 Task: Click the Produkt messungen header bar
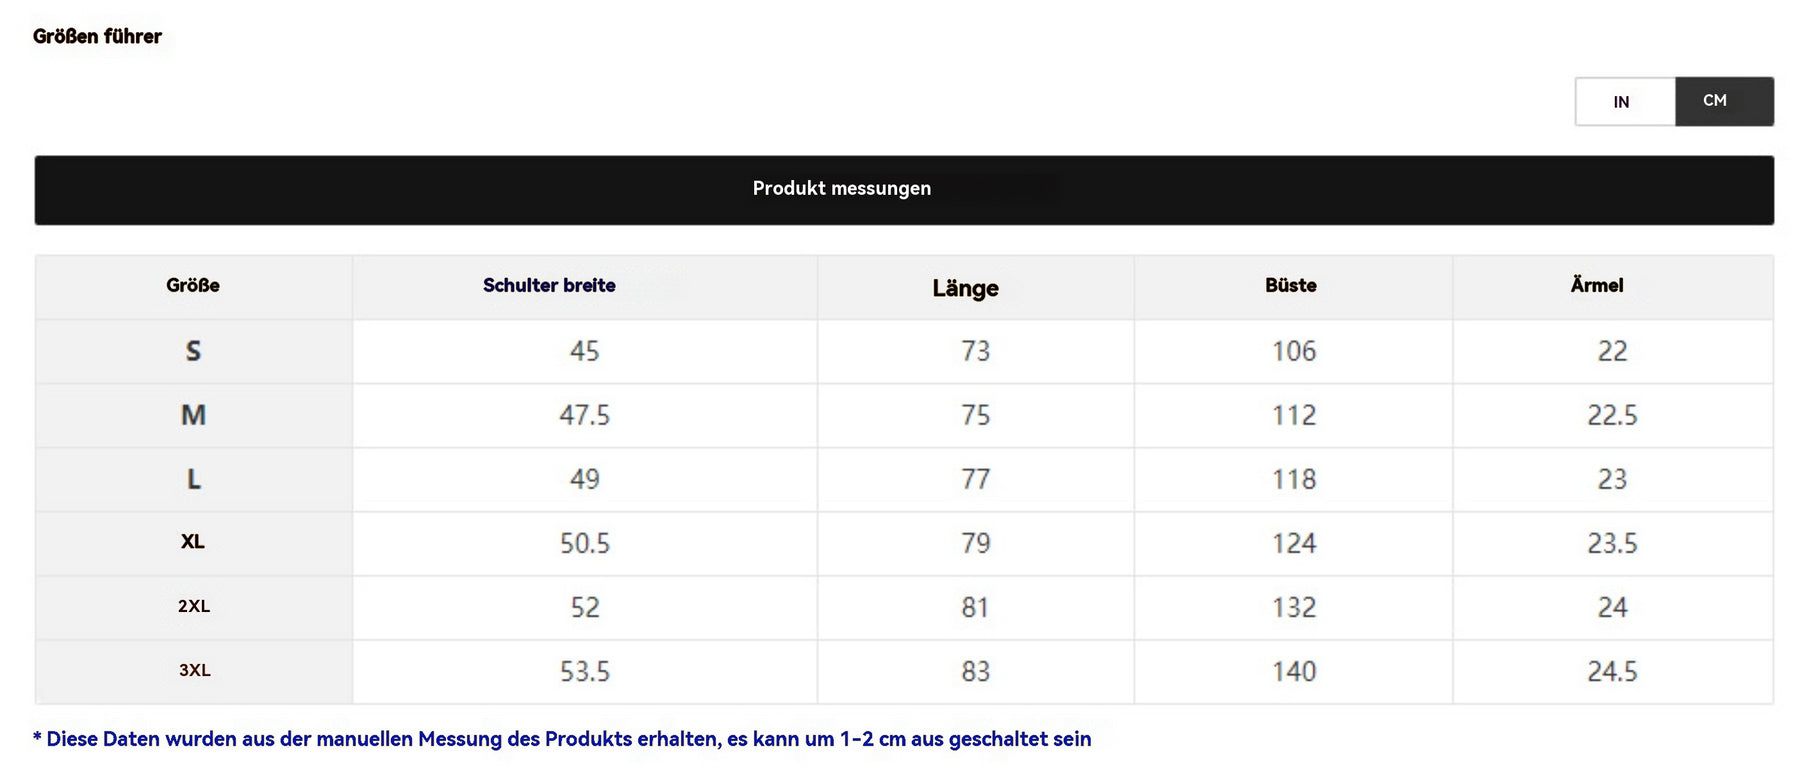[x=904, y=190]
